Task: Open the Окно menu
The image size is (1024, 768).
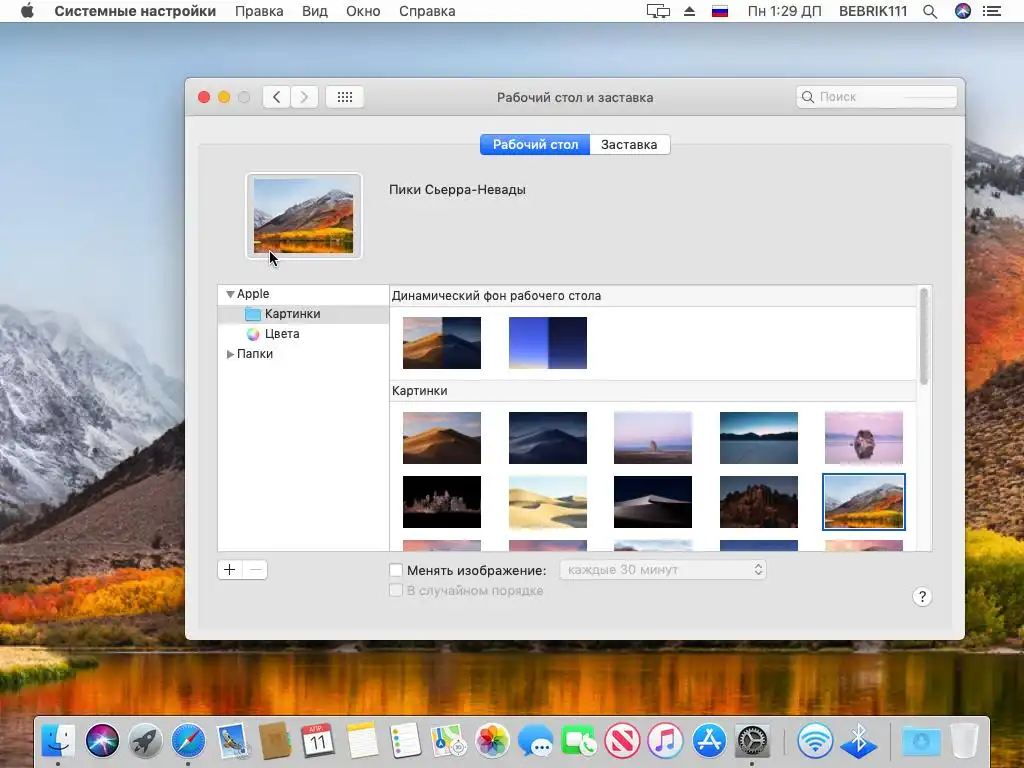Action: point(363,11)
